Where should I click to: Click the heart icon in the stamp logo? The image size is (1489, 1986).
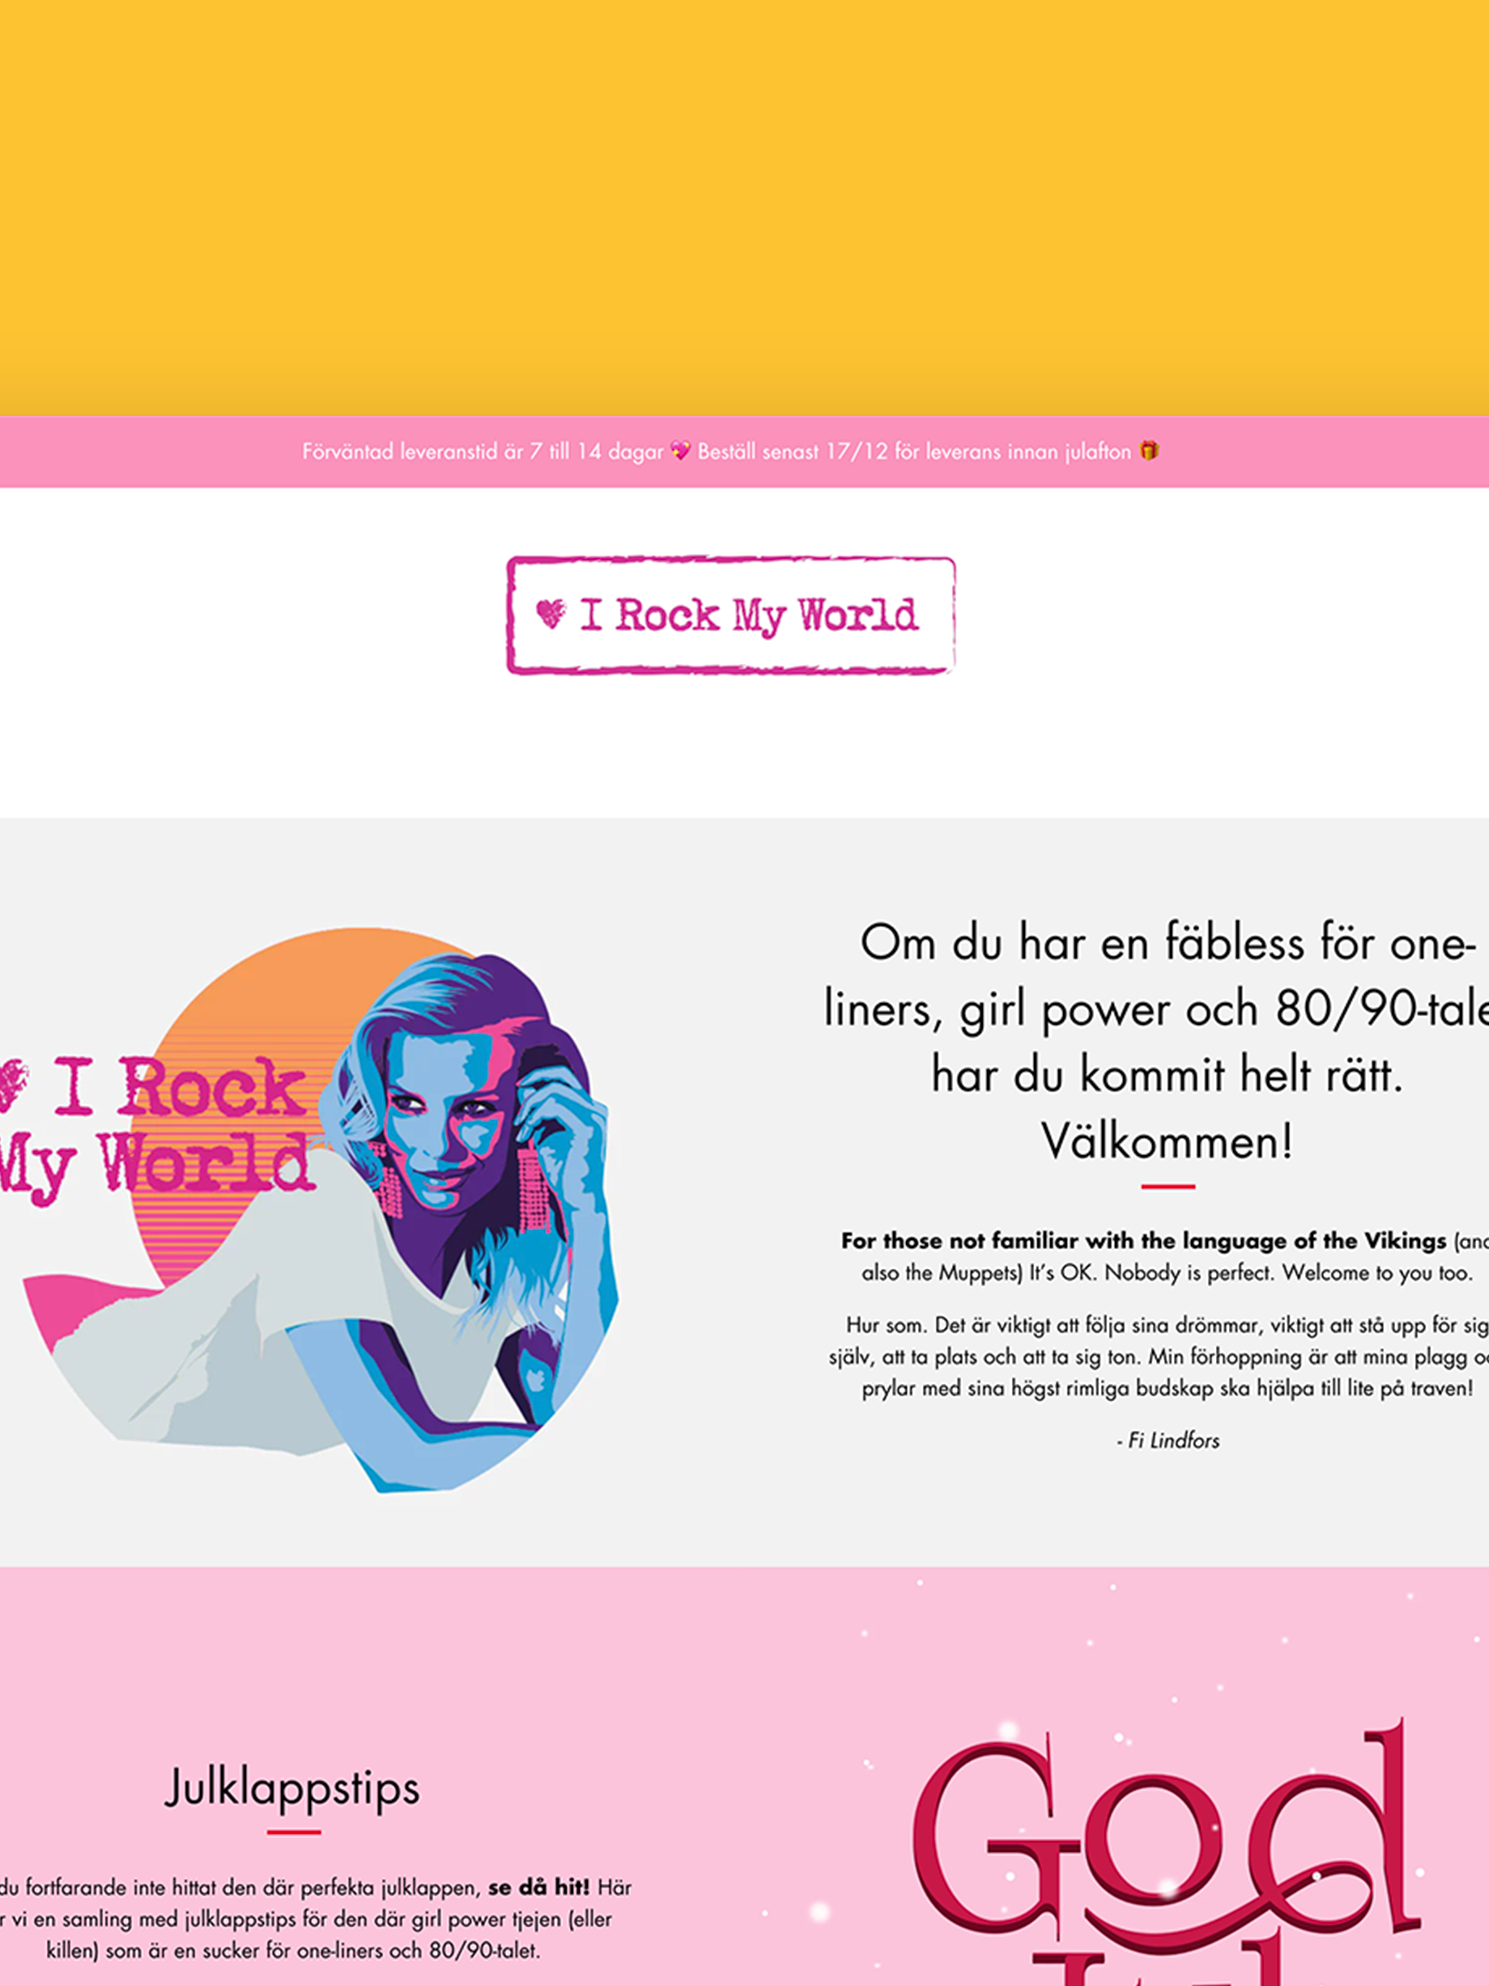(x=551, y=613)
